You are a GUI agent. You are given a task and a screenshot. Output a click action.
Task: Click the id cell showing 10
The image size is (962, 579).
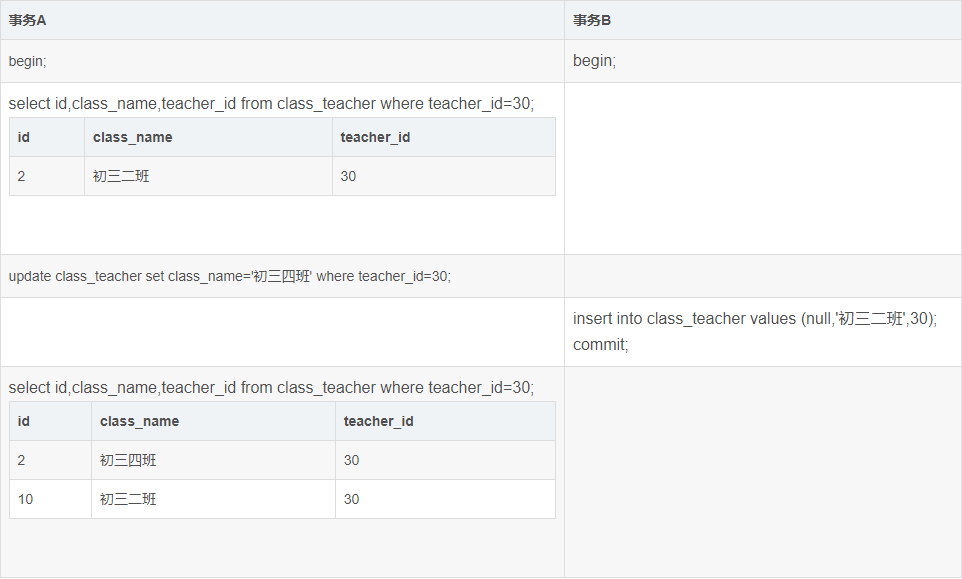26,499
